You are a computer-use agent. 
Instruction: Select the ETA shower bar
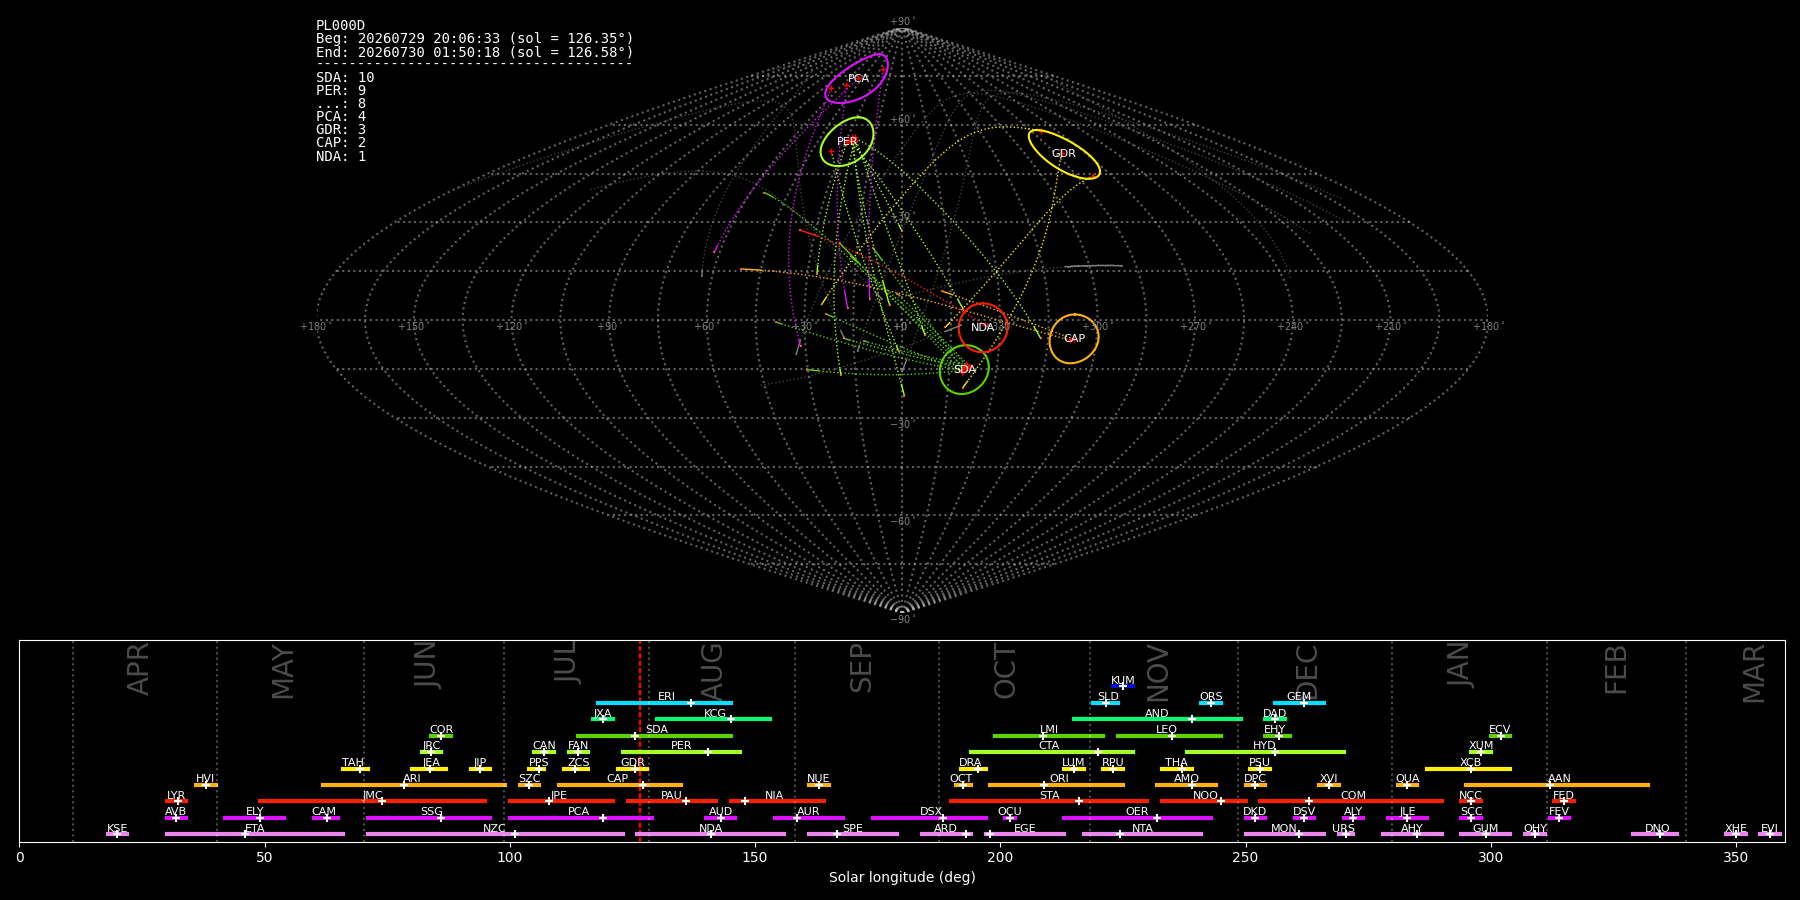tap(255, 834)
